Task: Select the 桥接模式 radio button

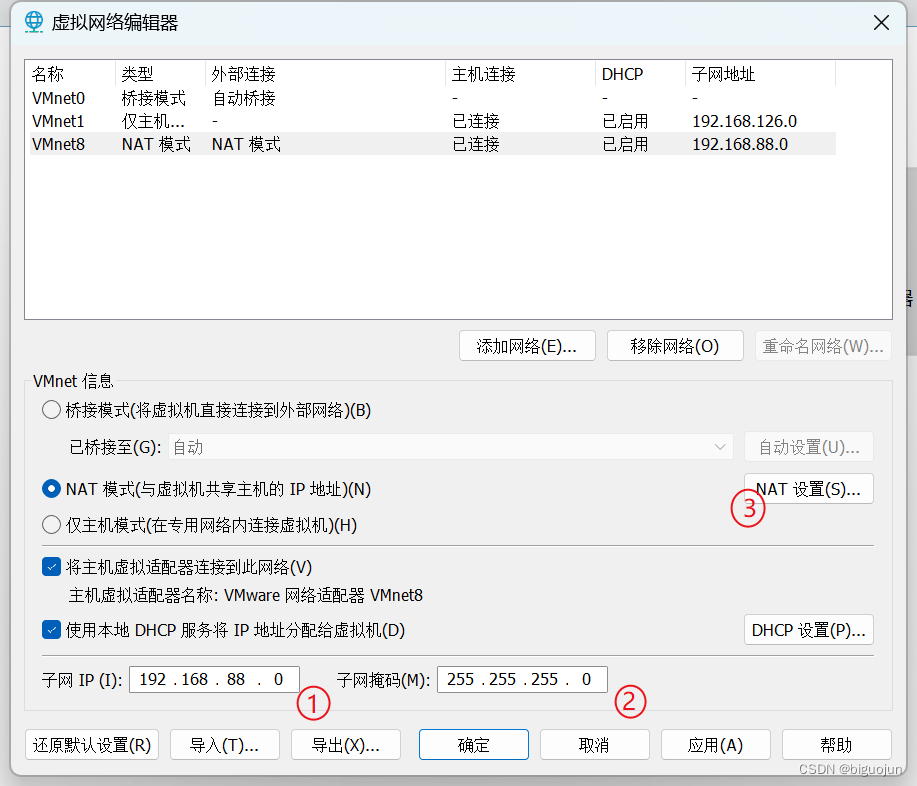Action: click(x=51, y=410)
